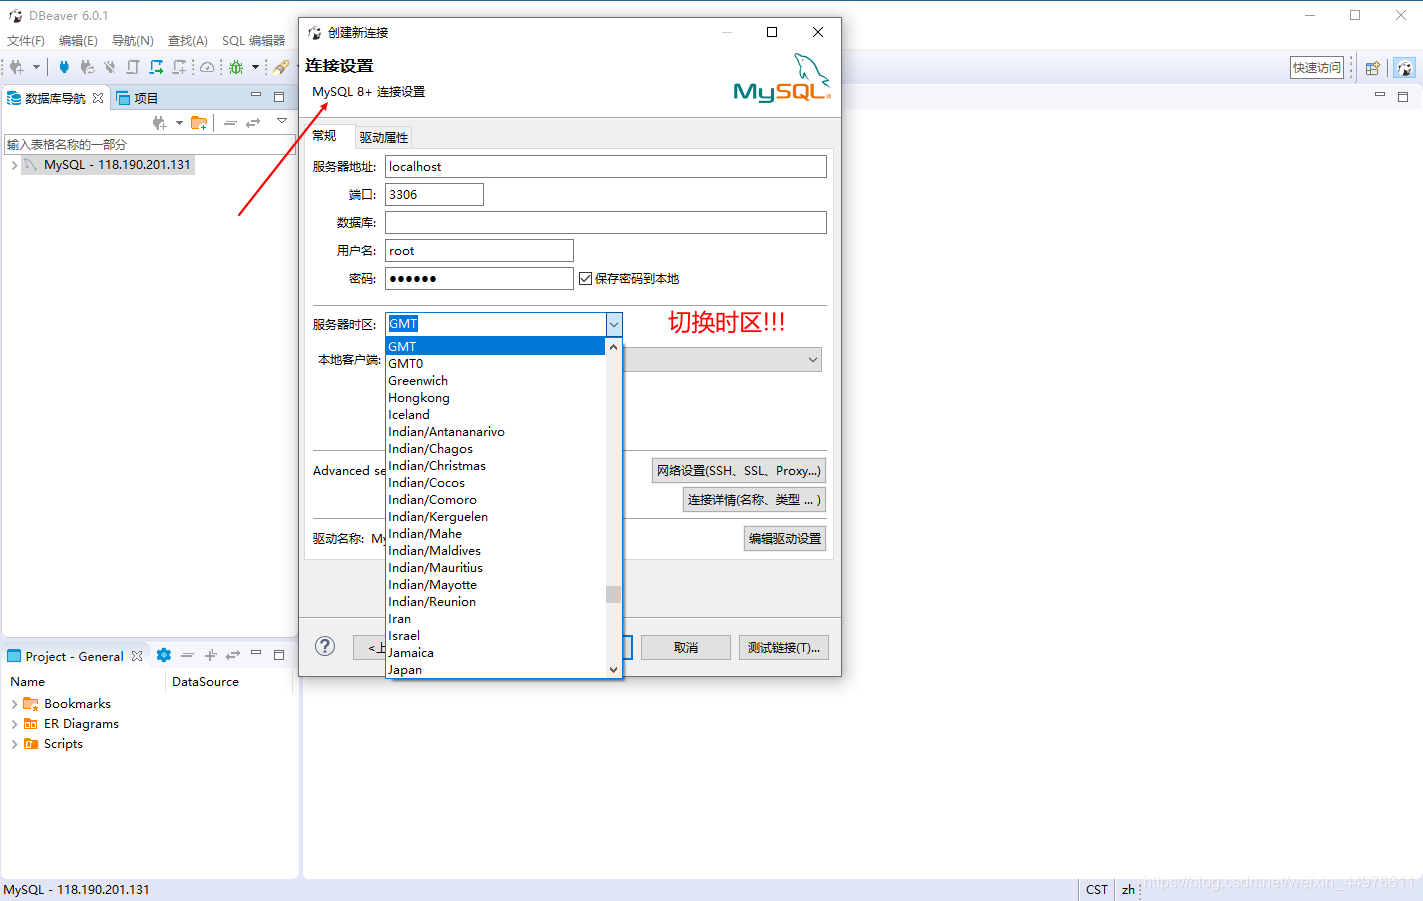Open the Database Navigator view menu triangle
1423x901 pixels.
(x=281, y=121)
